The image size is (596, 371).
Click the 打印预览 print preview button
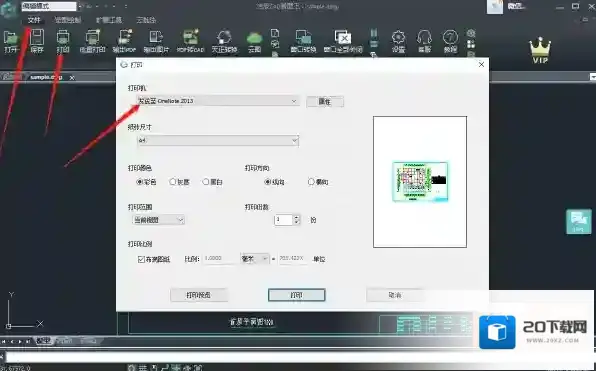pos(199,295)
